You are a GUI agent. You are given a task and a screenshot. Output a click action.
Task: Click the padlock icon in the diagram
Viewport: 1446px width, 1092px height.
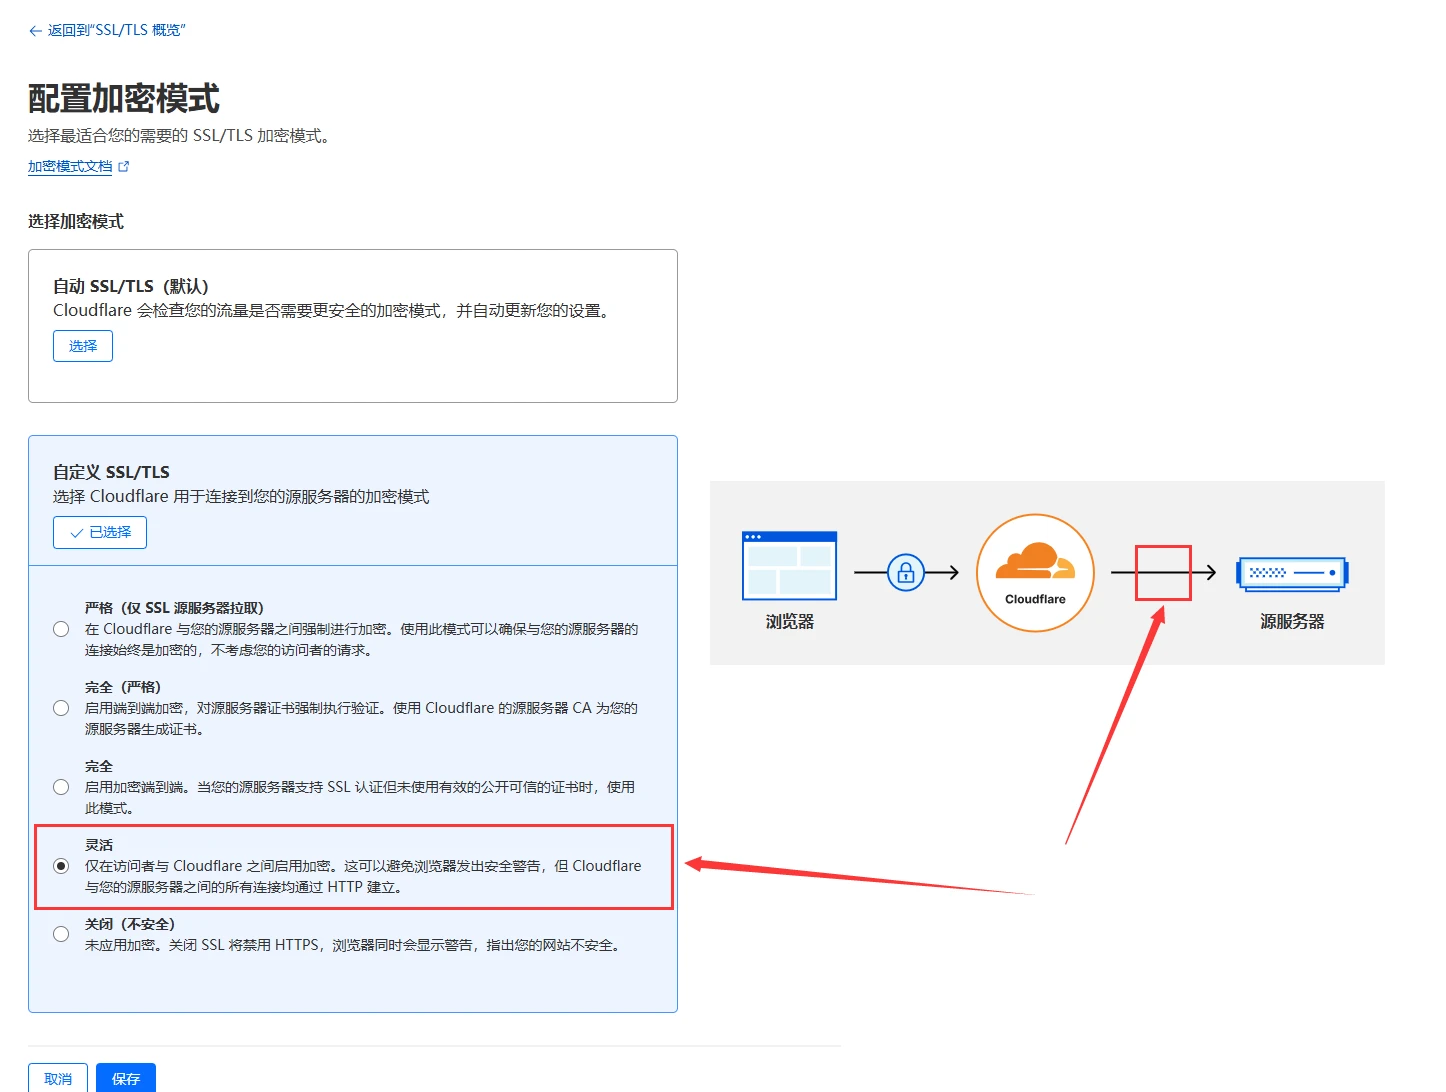point(906,573)
